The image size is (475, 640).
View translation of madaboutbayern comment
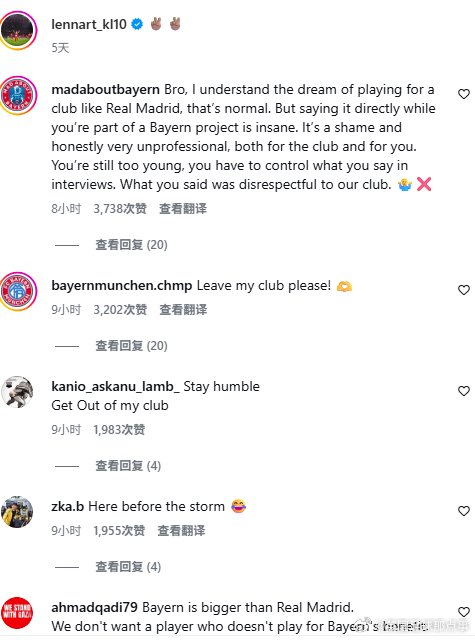tap(183, 209)
